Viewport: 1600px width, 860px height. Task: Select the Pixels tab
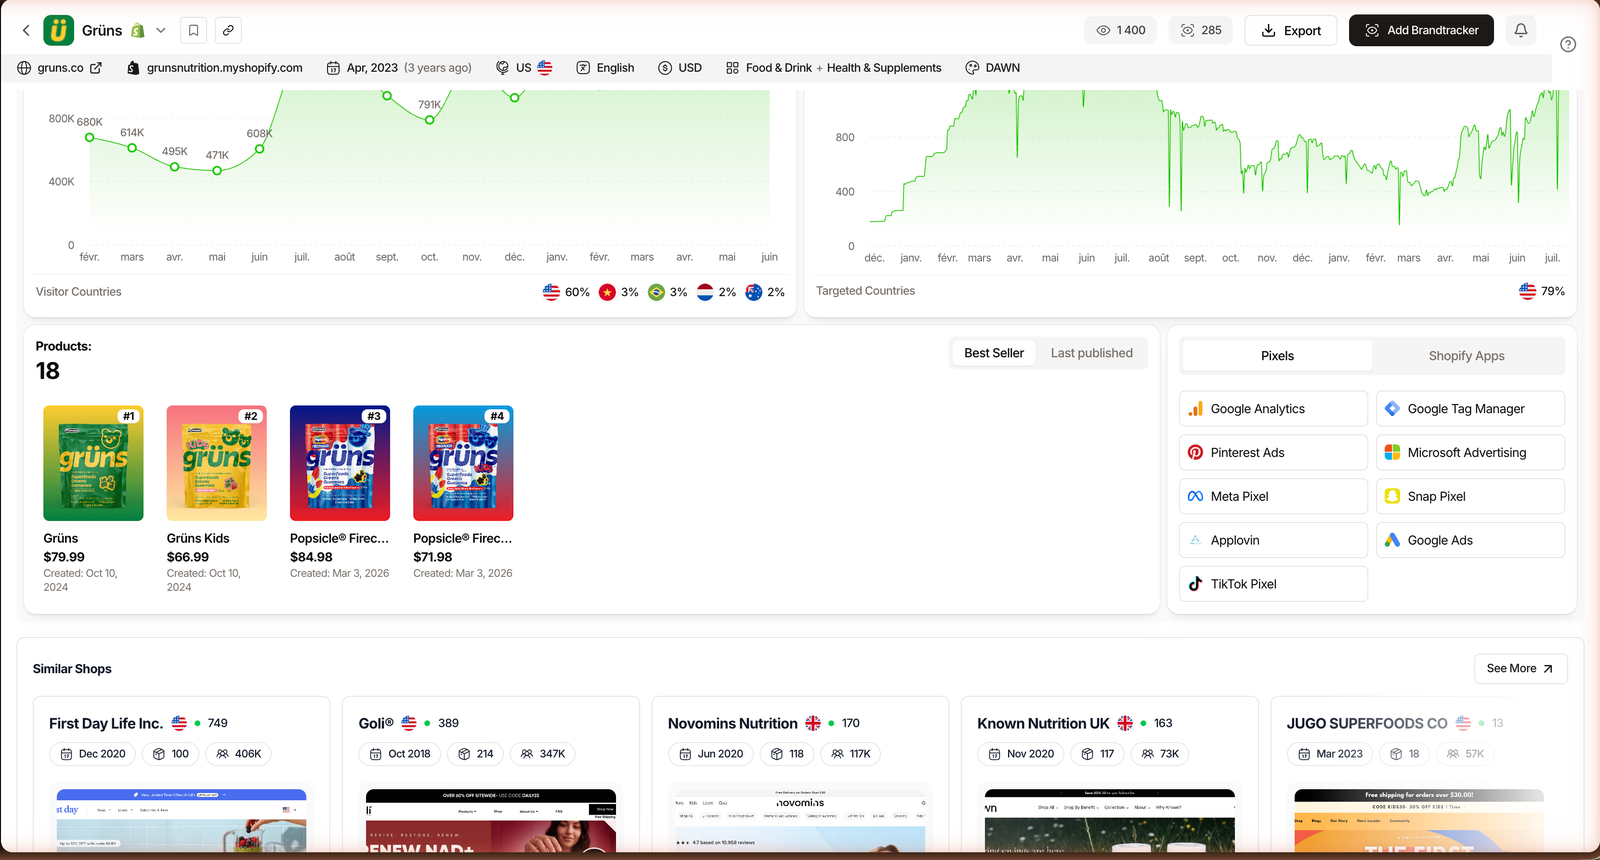click(x=1277, y=356)
